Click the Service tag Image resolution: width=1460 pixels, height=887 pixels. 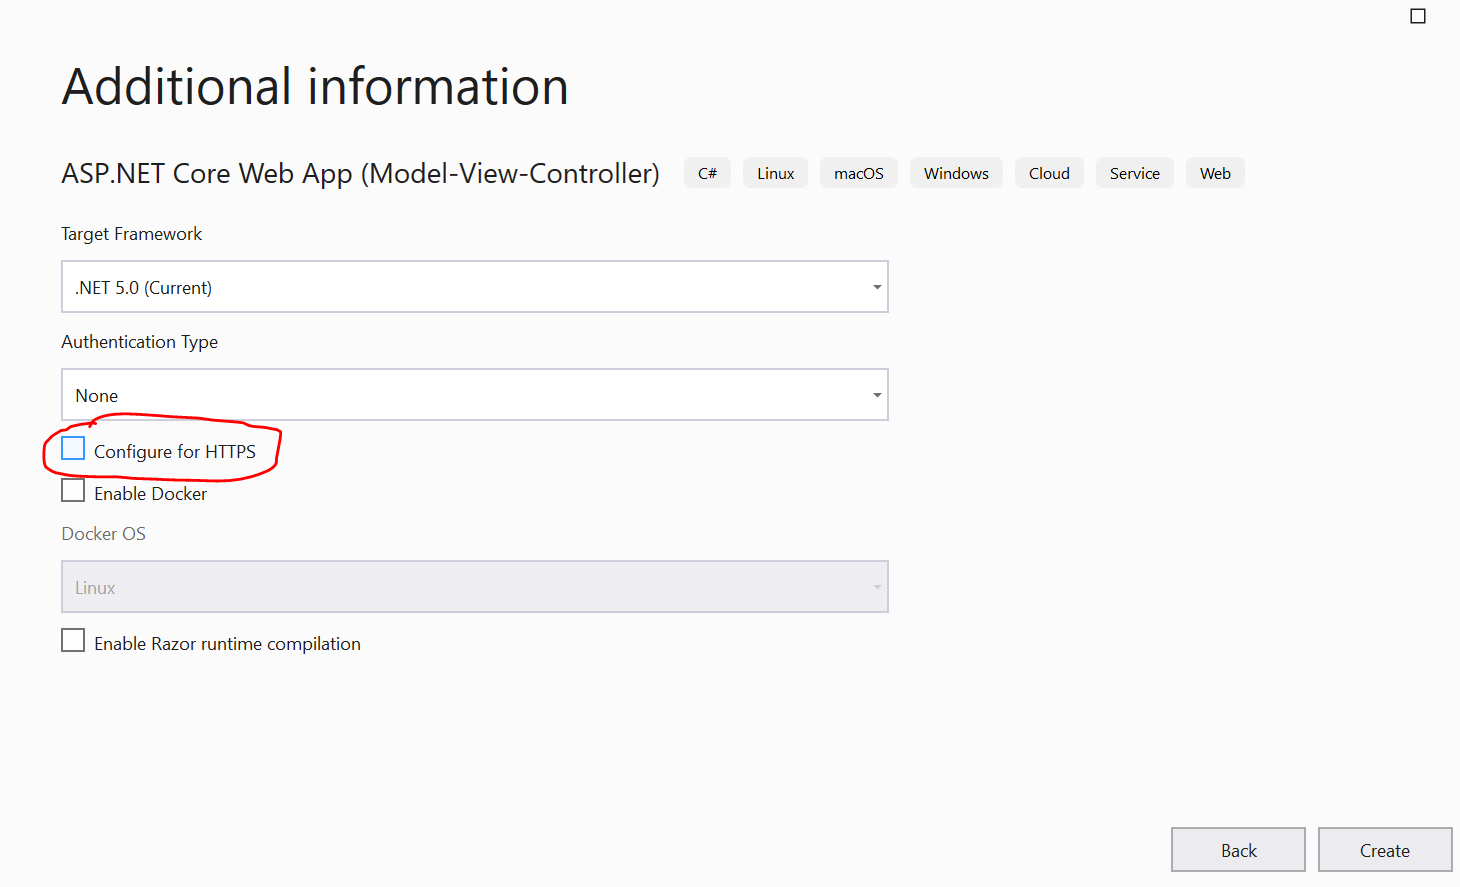[x=1135, y=173]
